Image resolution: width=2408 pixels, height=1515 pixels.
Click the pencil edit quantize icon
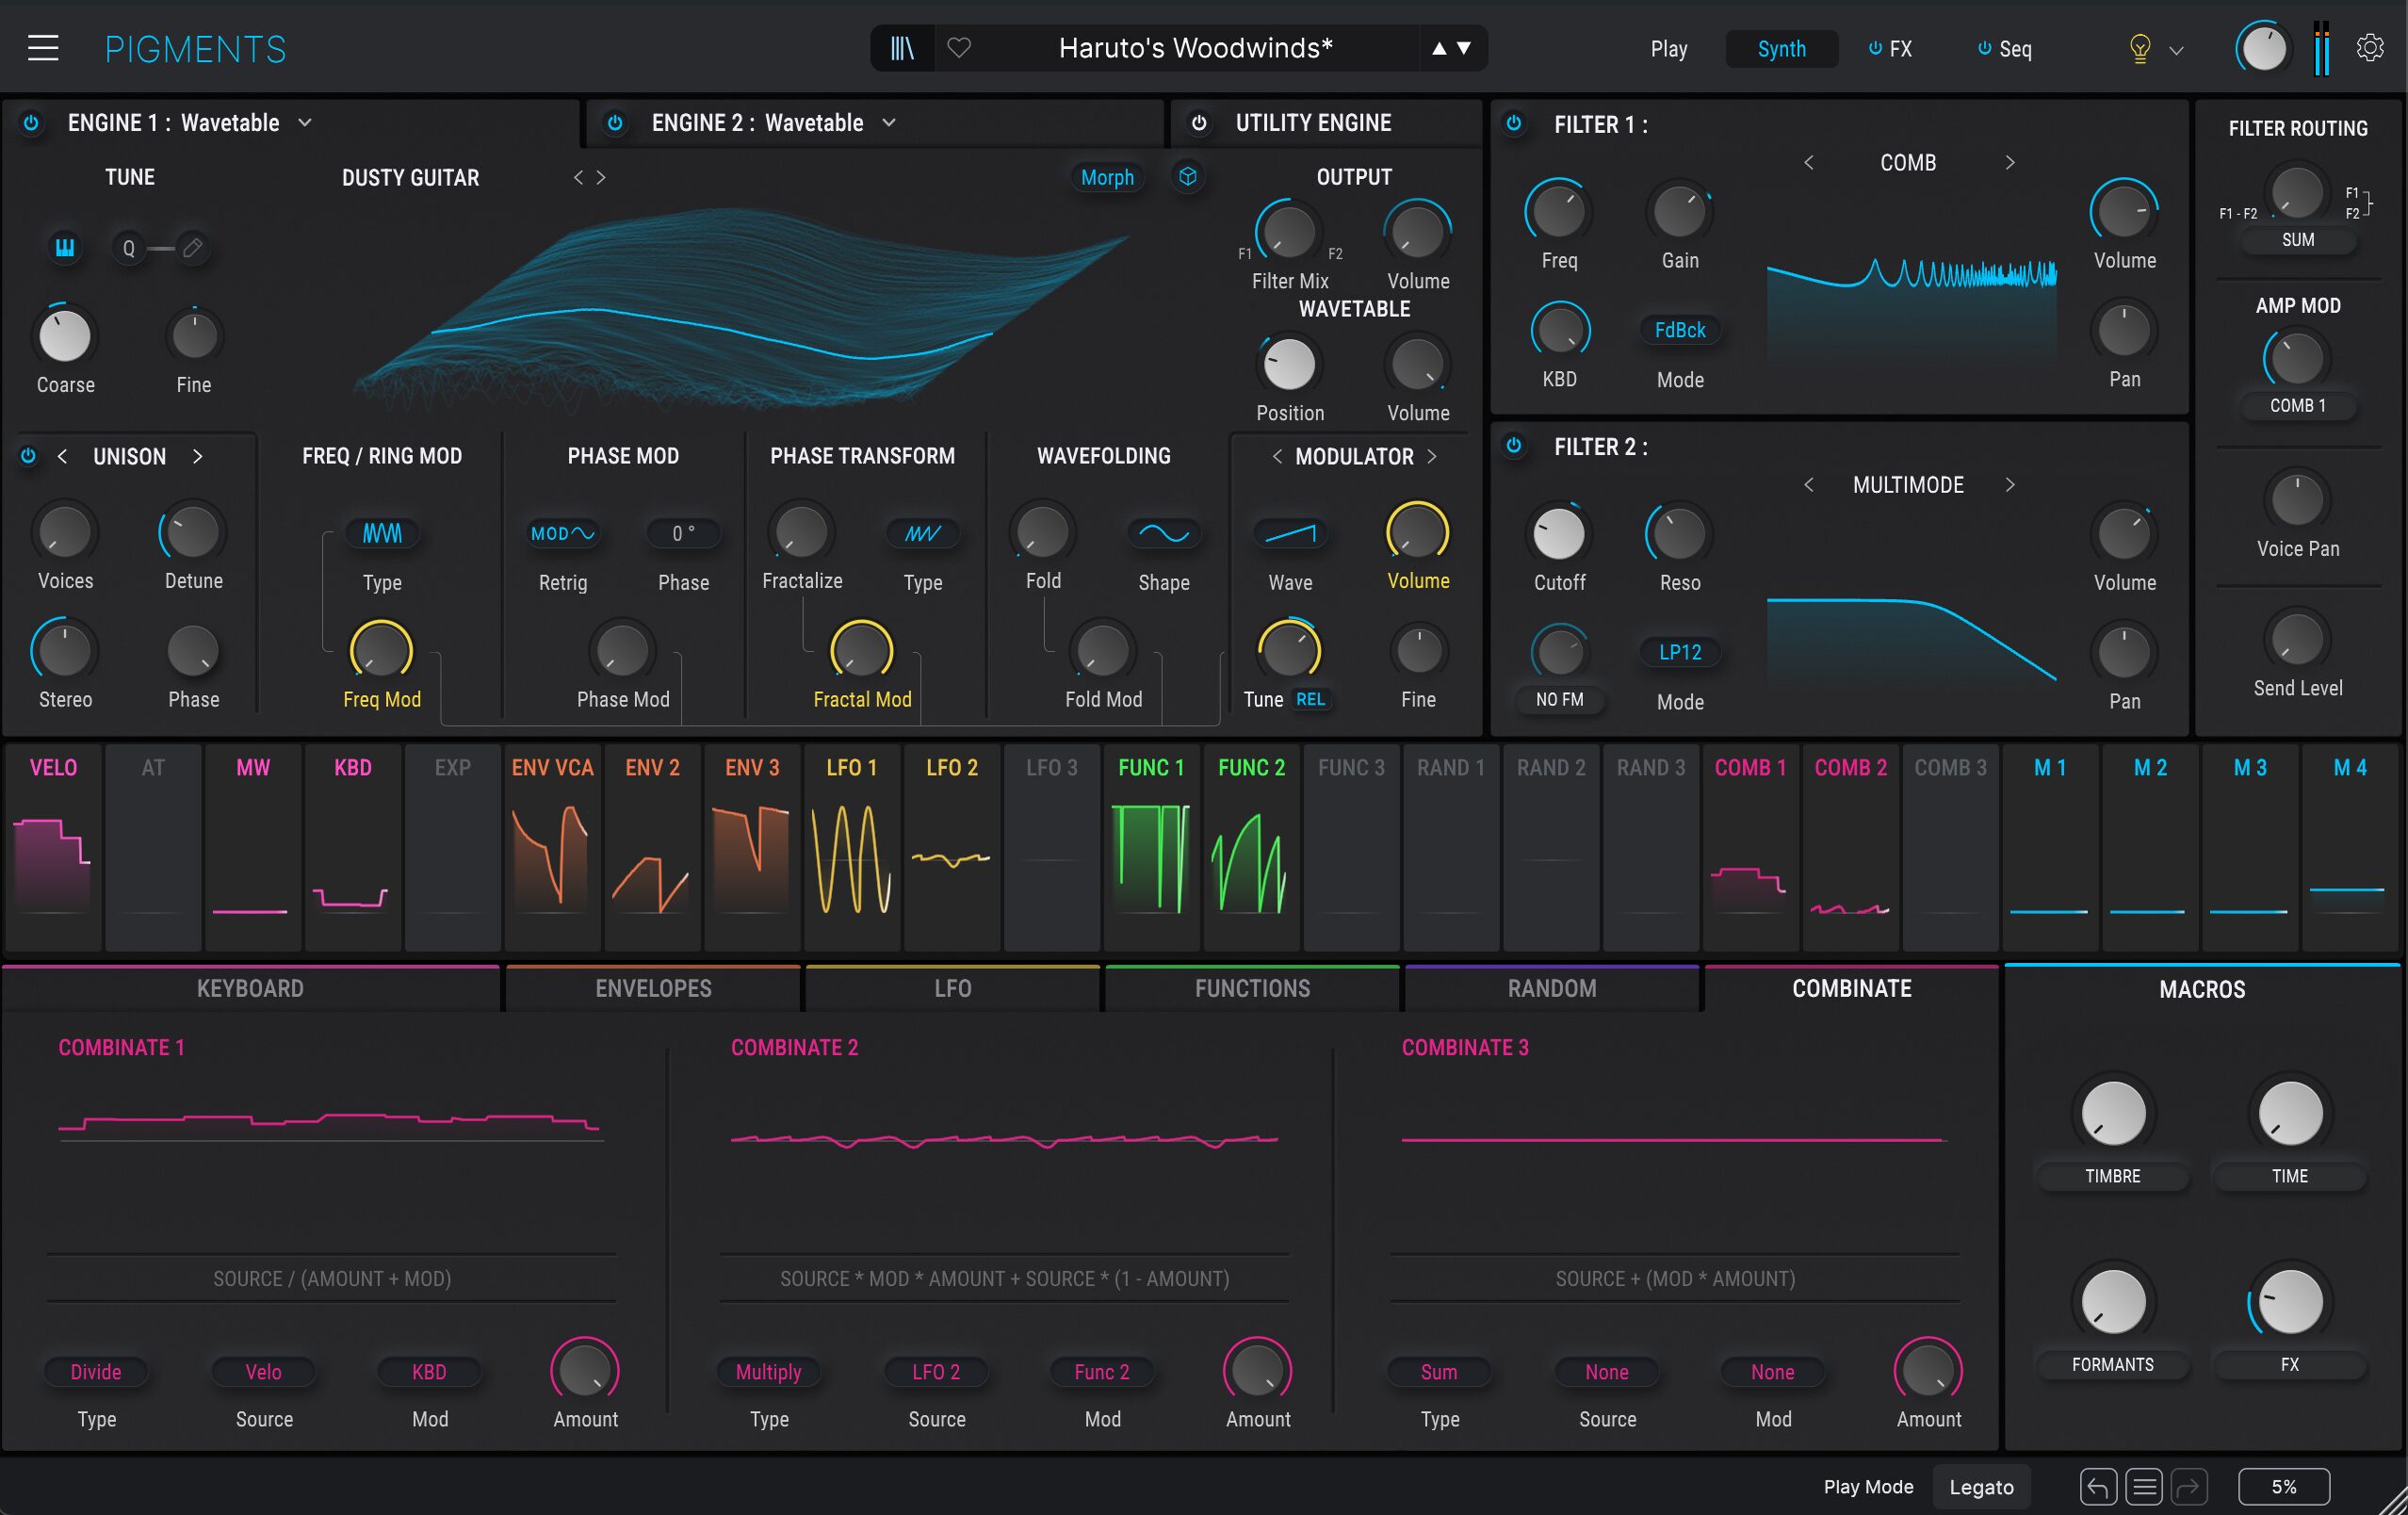(x=193, y=247)
